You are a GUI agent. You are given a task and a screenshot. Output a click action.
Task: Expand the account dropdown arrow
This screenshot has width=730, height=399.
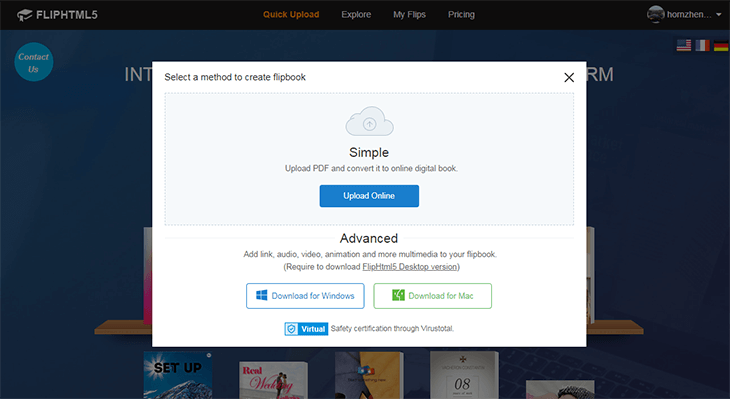[x=719, y=15]
